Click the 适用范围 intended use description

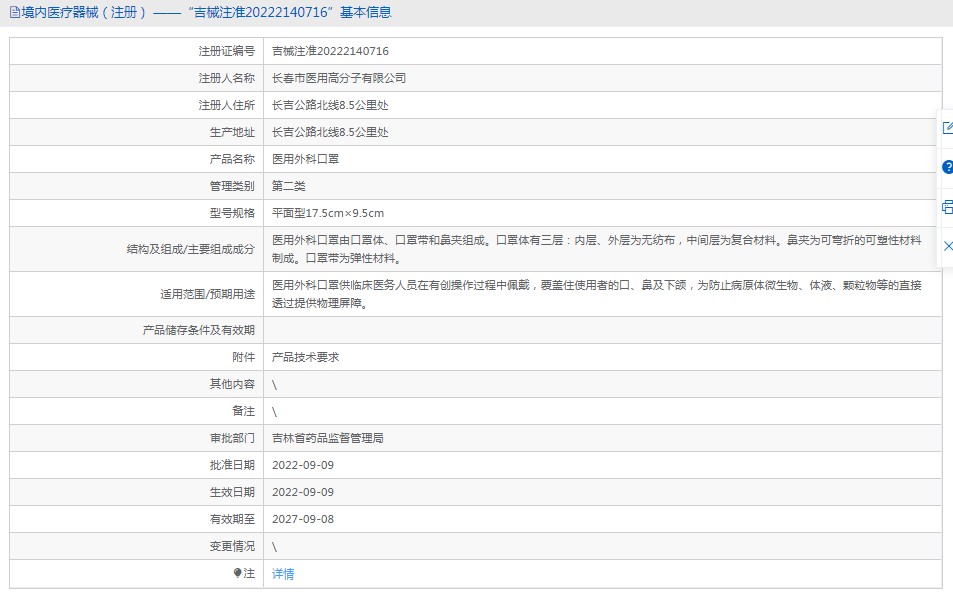tap(596, 294)
